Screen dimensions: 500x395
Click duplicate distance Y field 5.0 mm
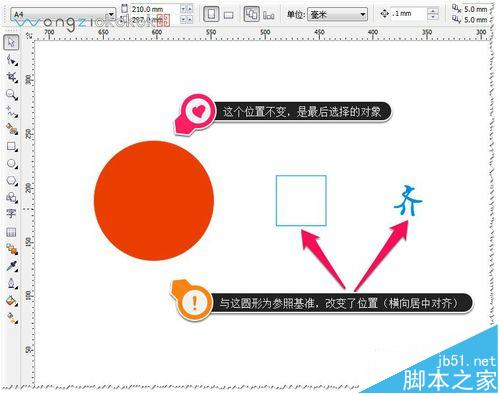[476, 20]
